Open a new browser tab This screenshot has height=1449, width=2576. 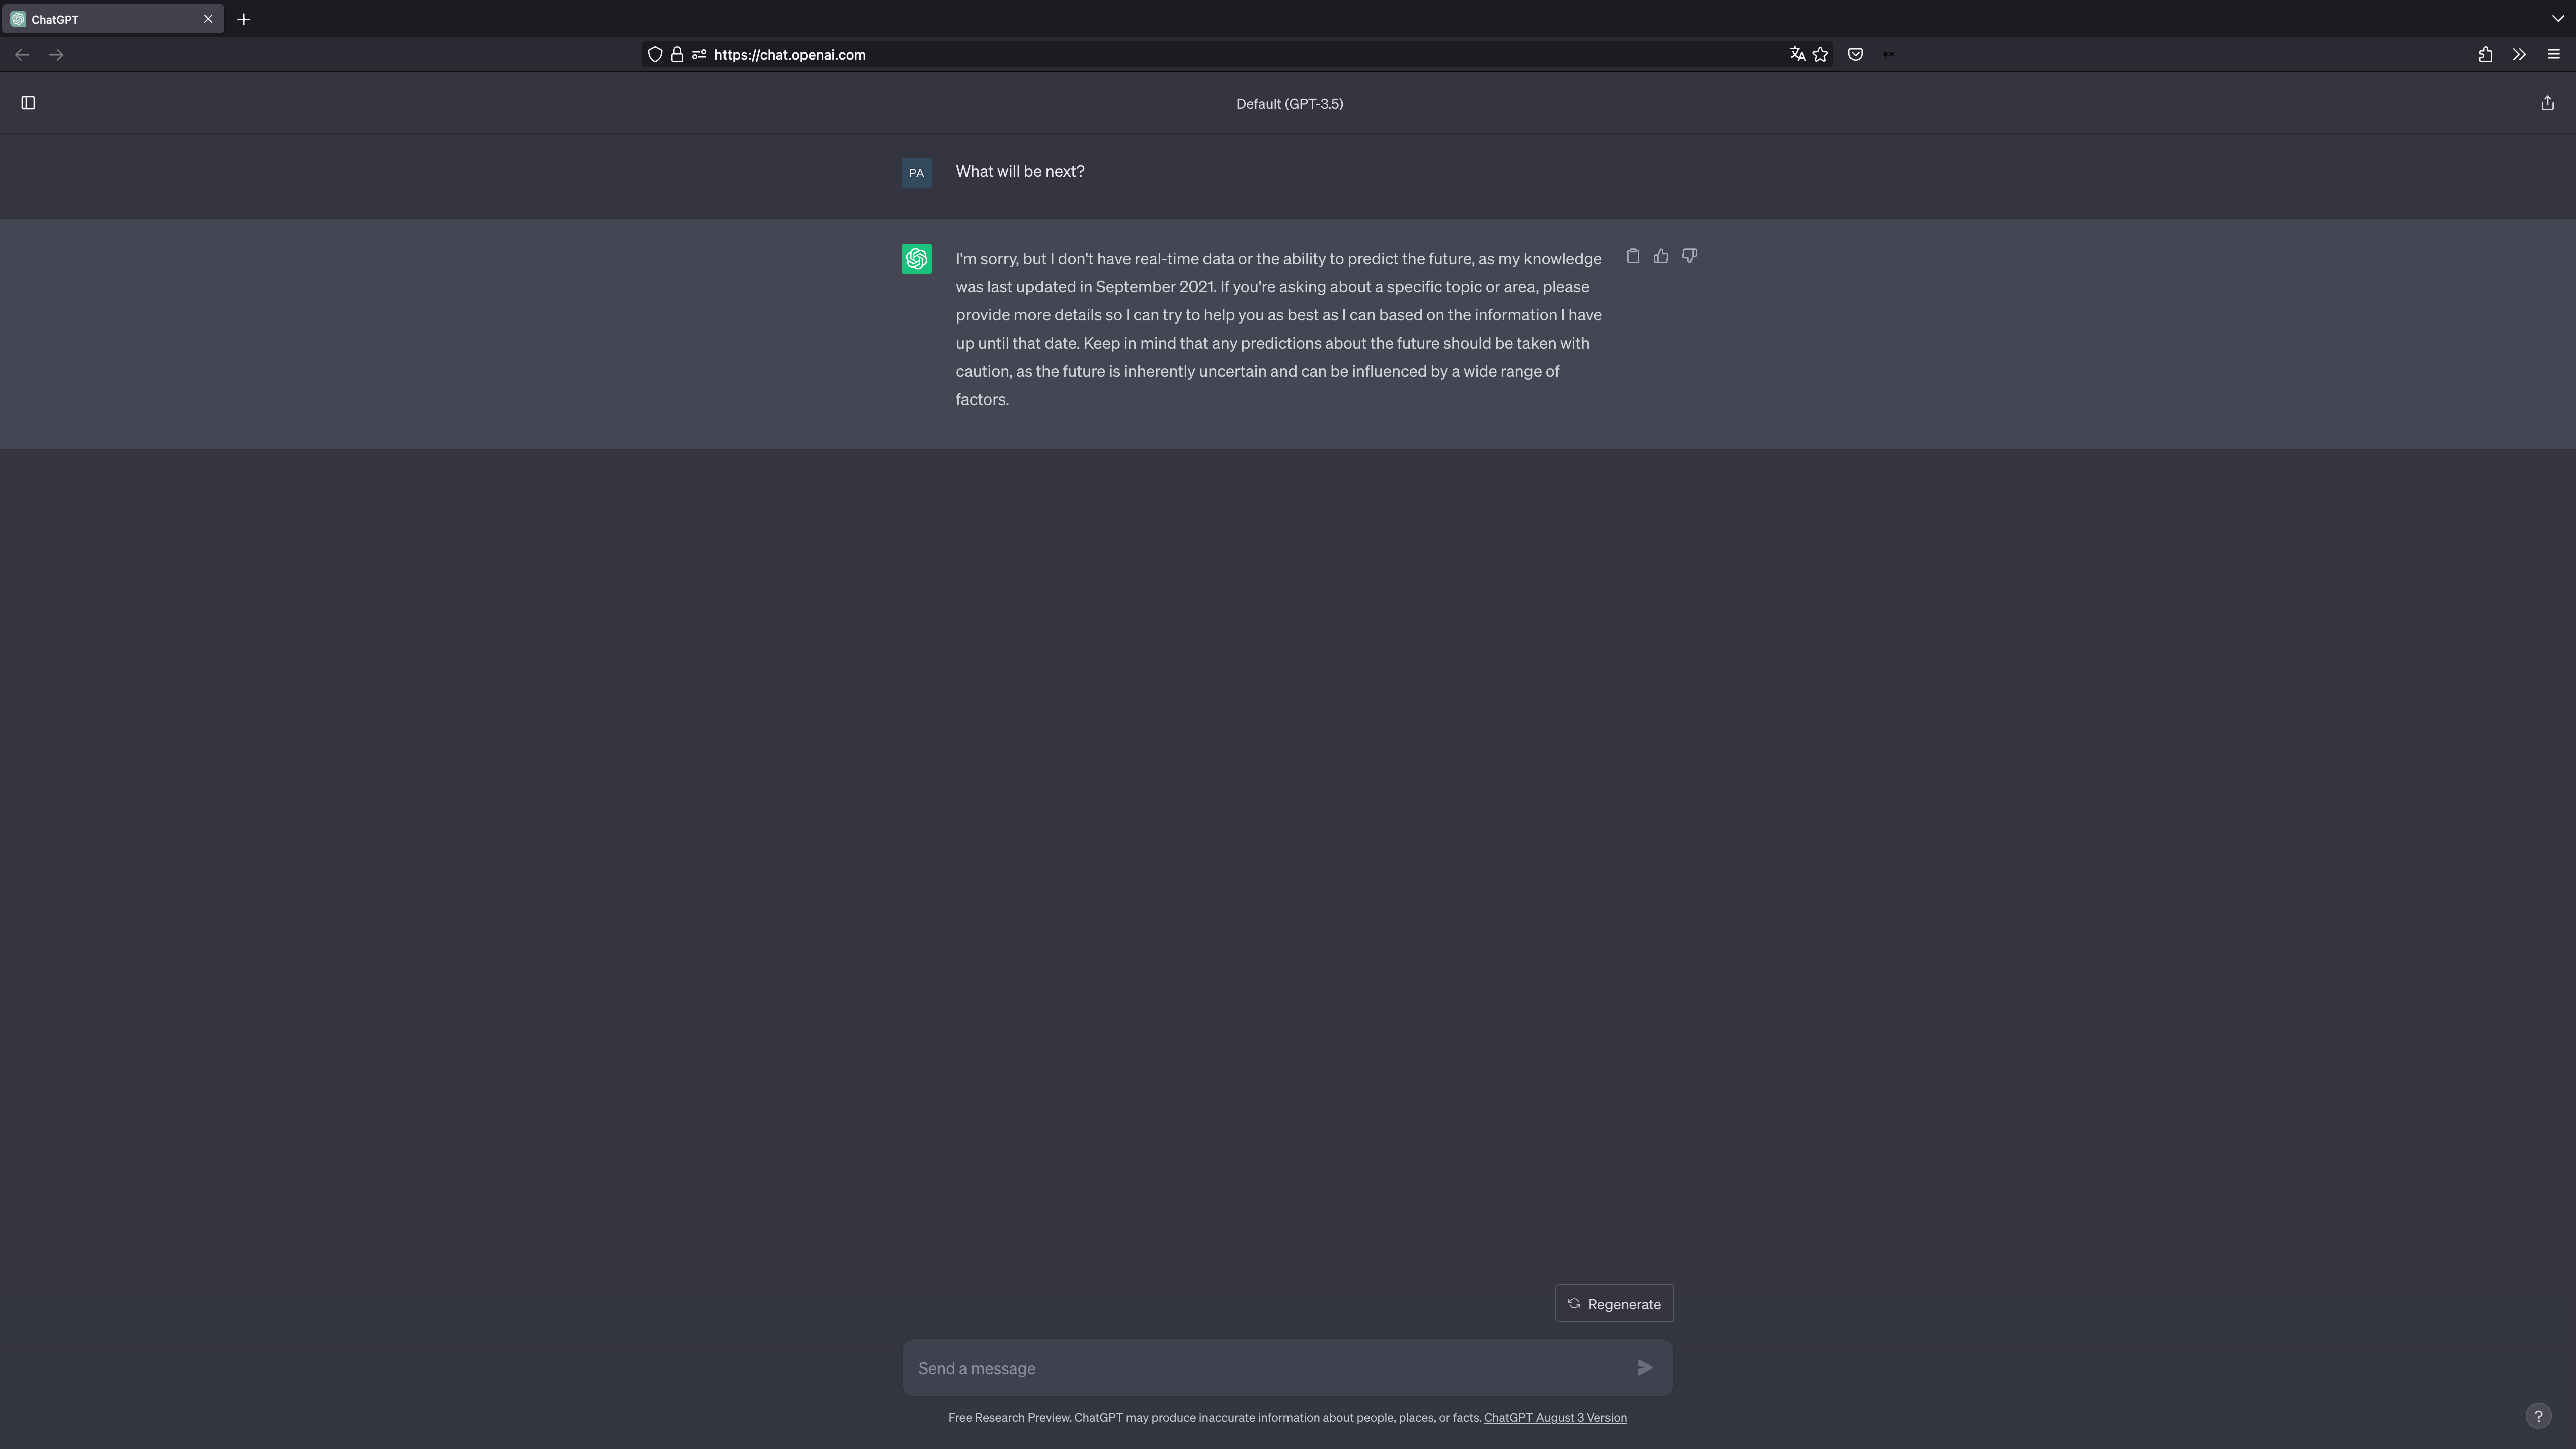(x=243, y=19)
